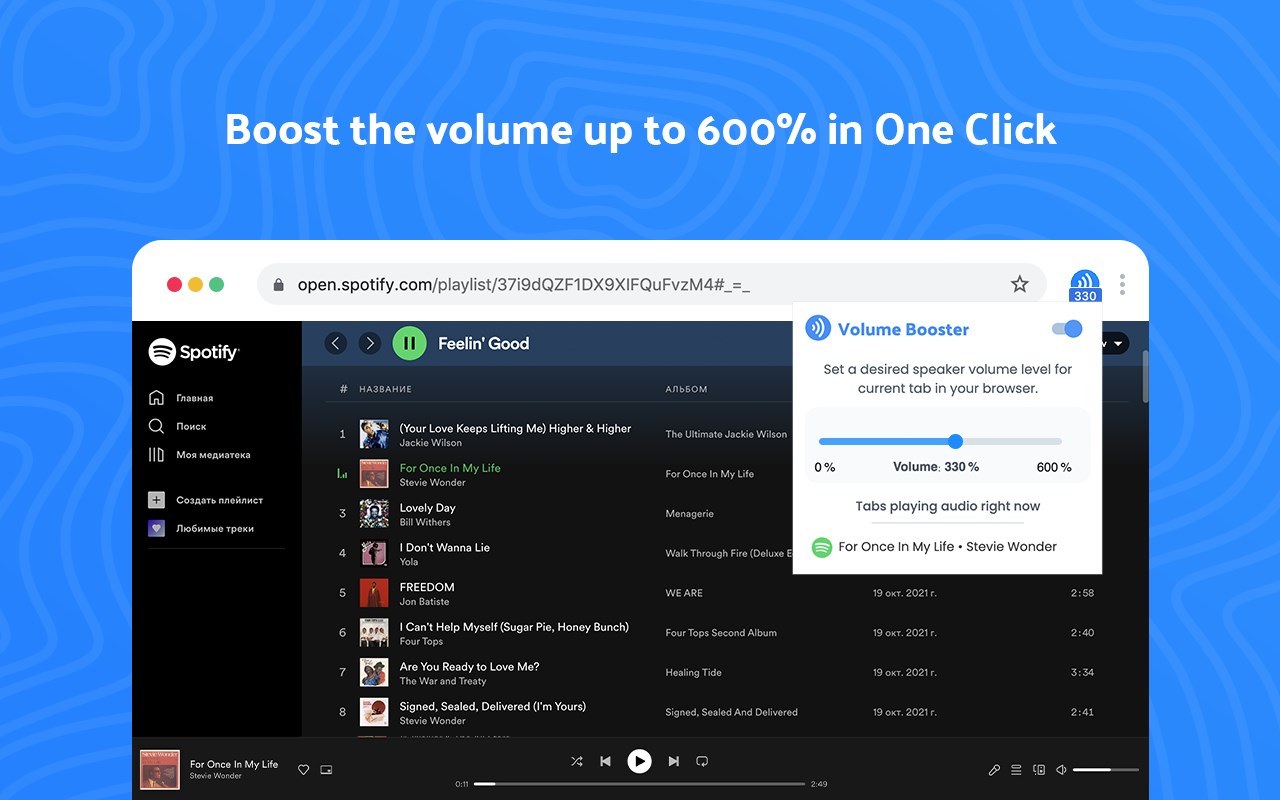Open the play queue icon

tap(1016, 770)
